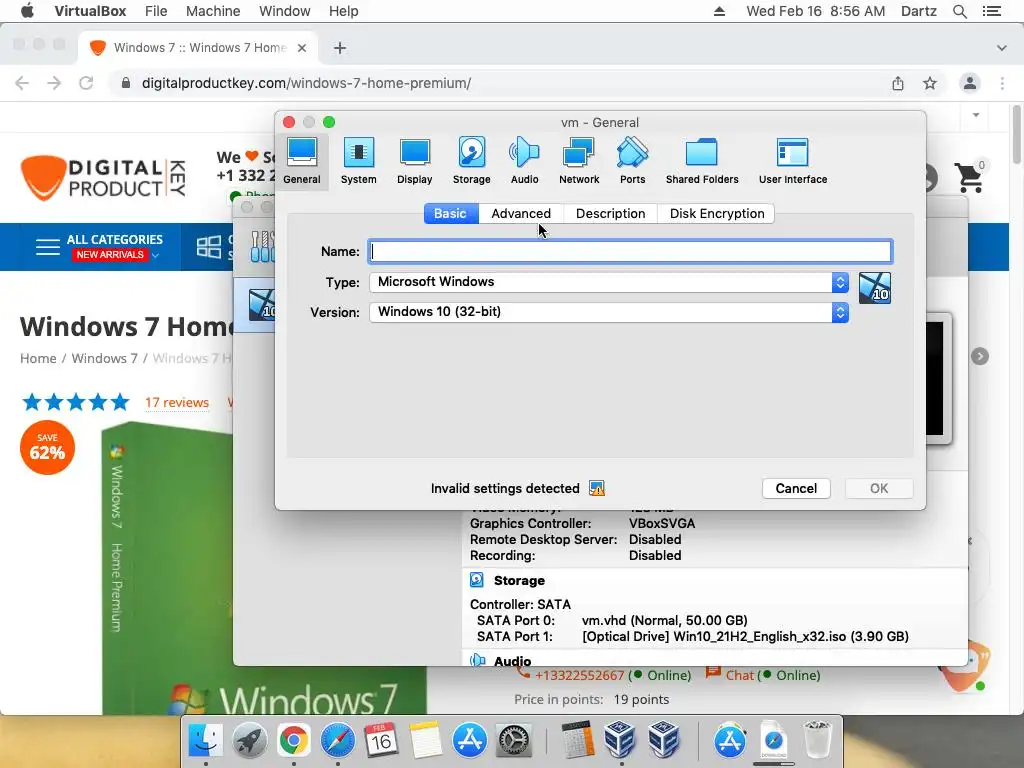
Task: Switch to the Advanced tab
Action: (520, 214)
